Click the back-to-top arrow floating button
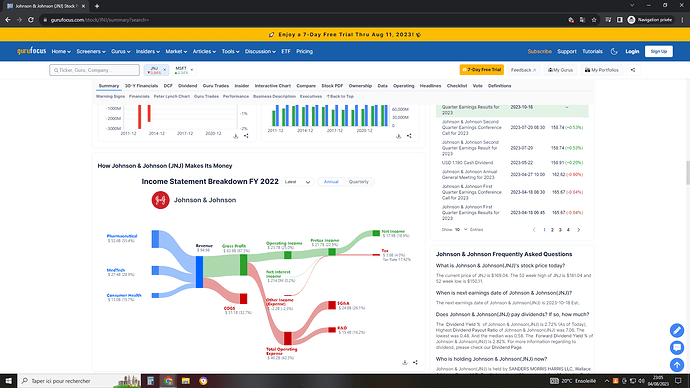The image size is (690, 388). pyautogui.click(x=677, y=365)
